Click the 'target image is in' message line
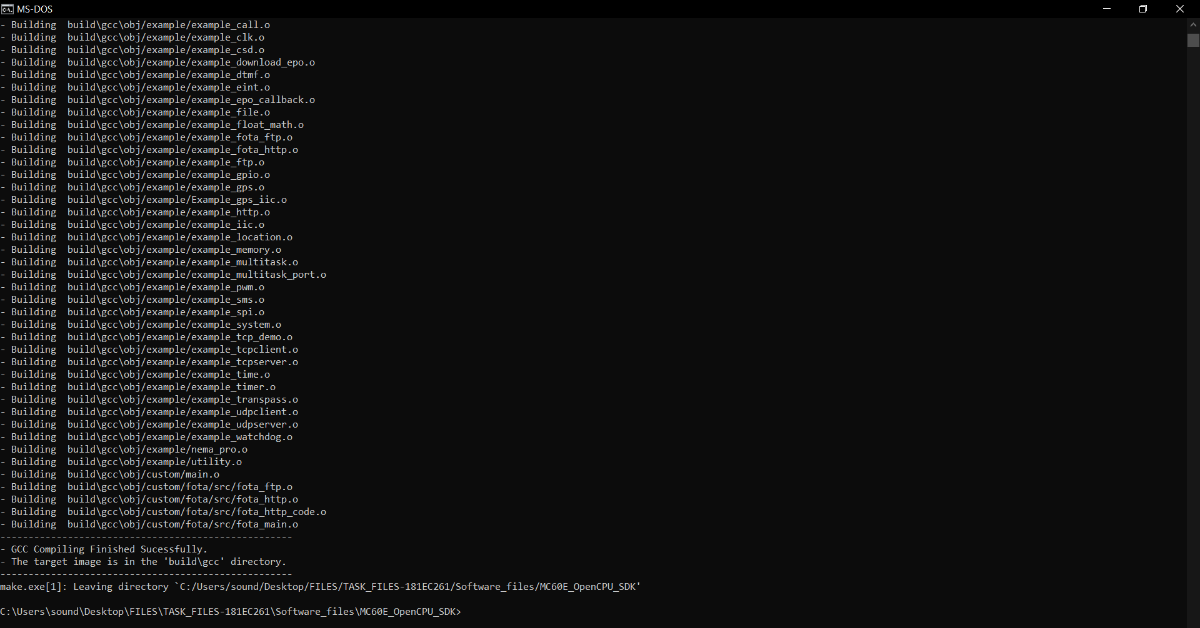1200x628 pixels. click(x=143, y=562)
